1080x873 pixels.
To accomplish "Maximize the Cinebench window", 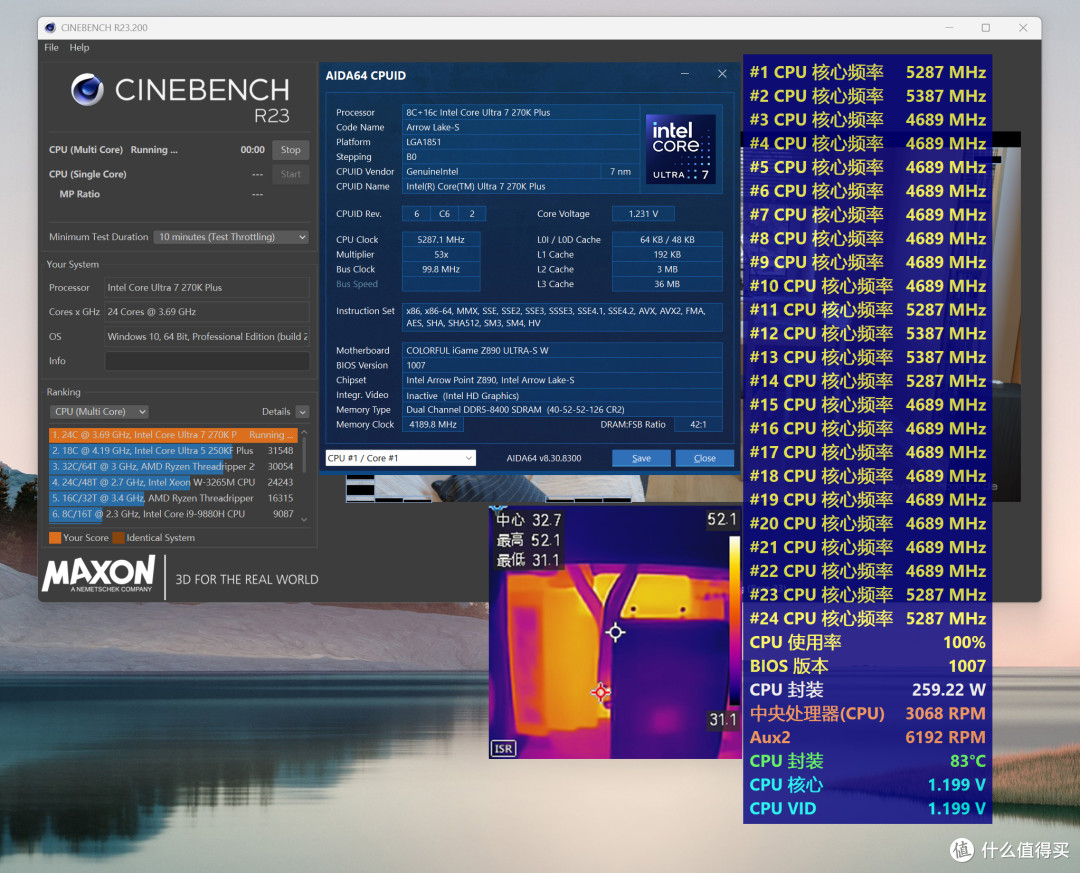I will [986, 28].
